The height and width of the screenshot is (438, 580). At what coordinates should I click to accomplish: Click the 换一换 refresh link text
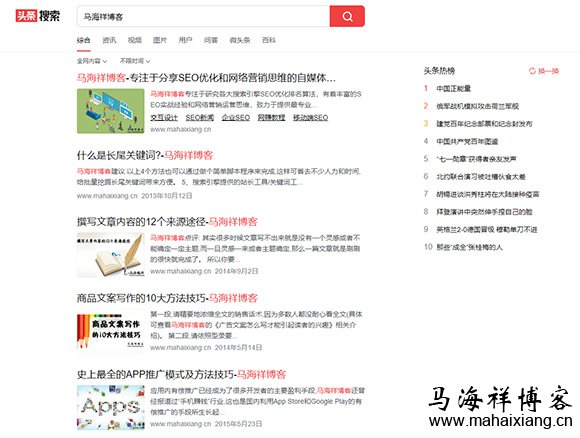[549, 71]
